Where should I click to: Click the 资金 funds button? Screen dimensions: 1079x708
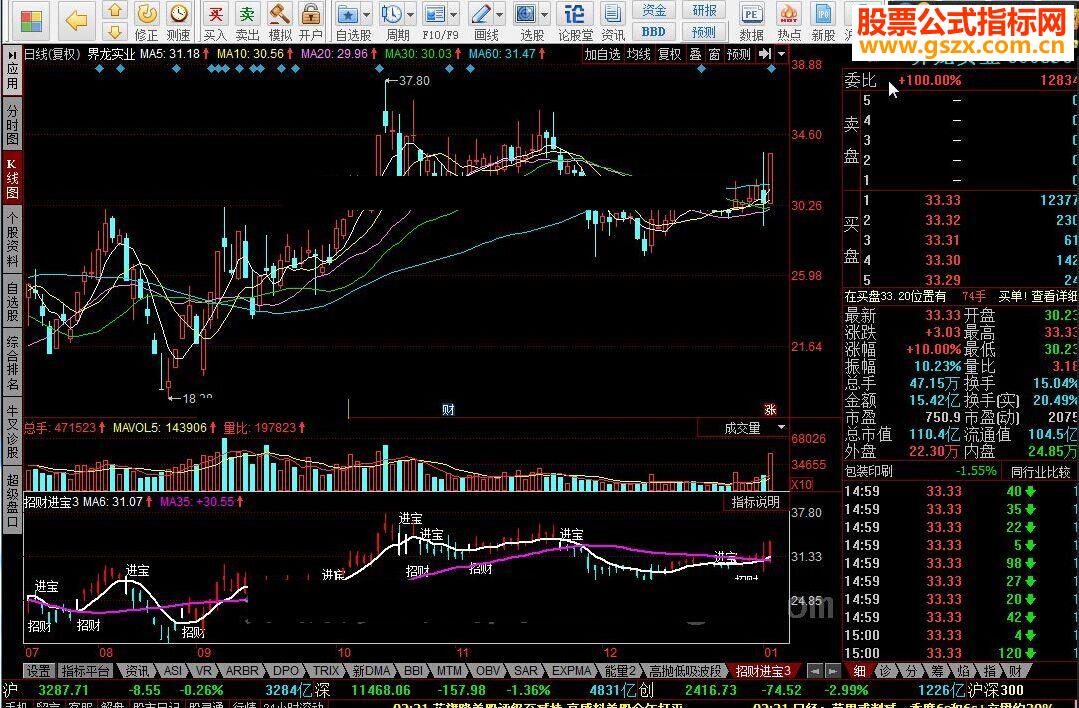654,10
